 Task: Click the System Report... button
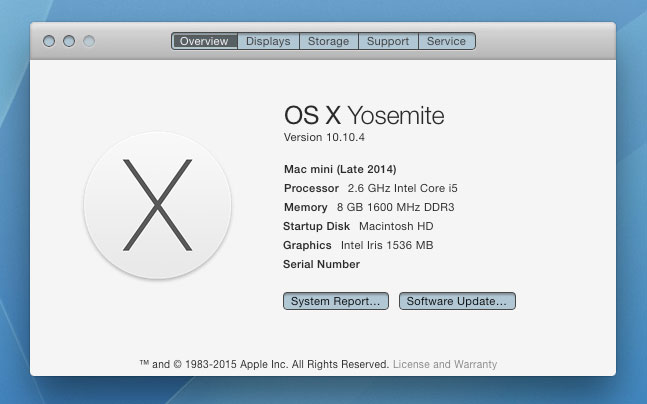[x=335, y=301]
